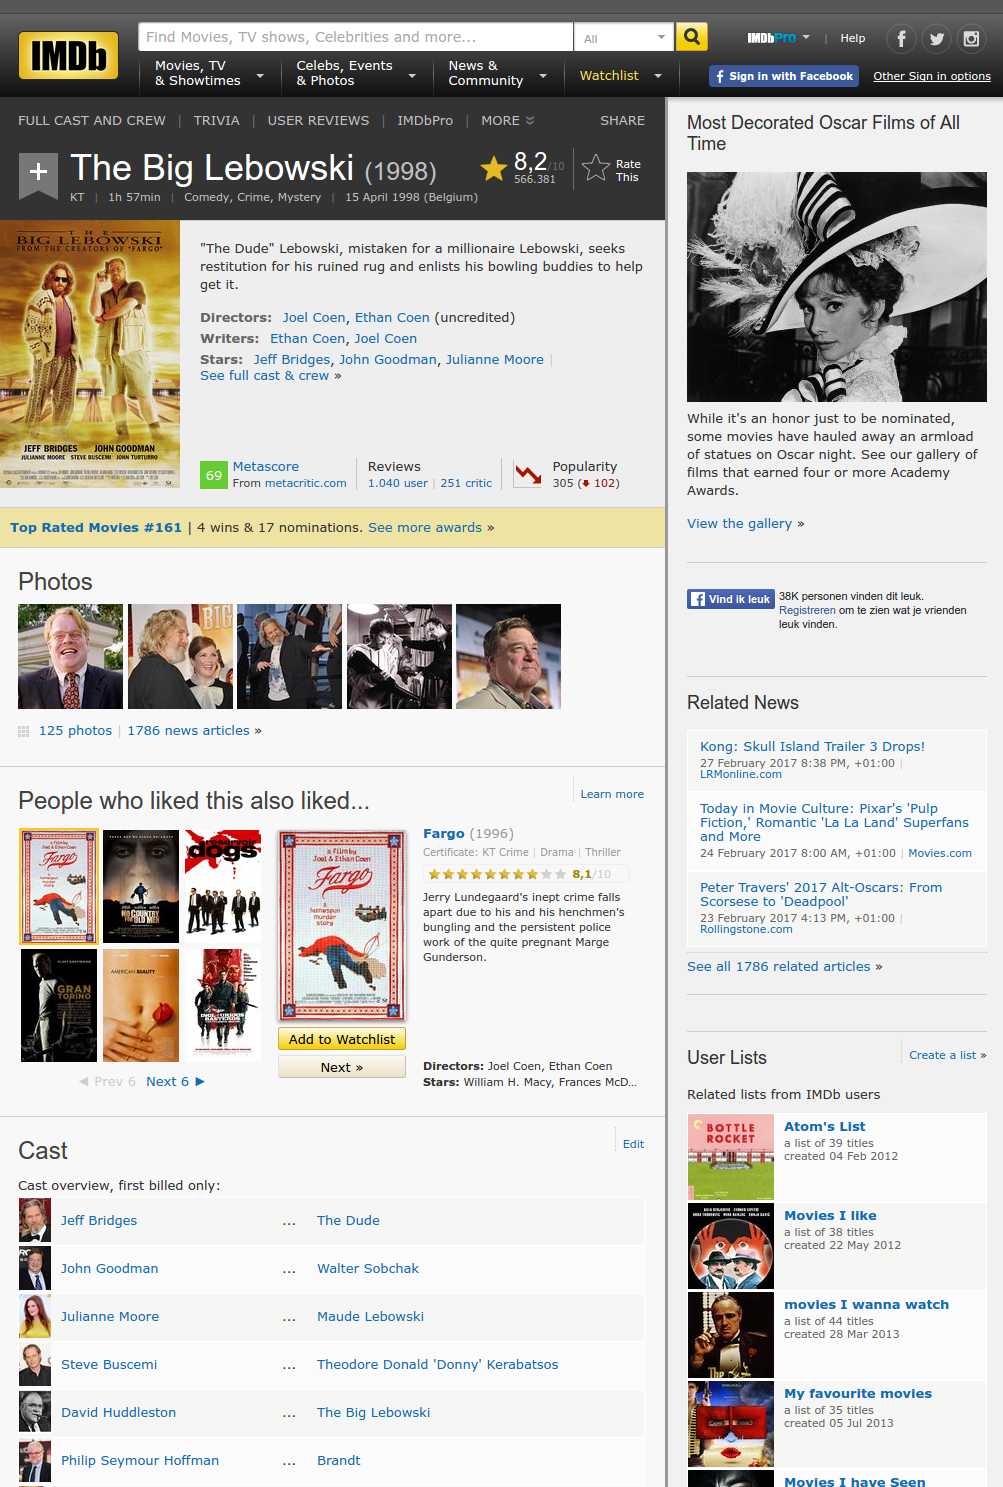
Task: Open IMDb's Twitter page icon
Action: 936,39
